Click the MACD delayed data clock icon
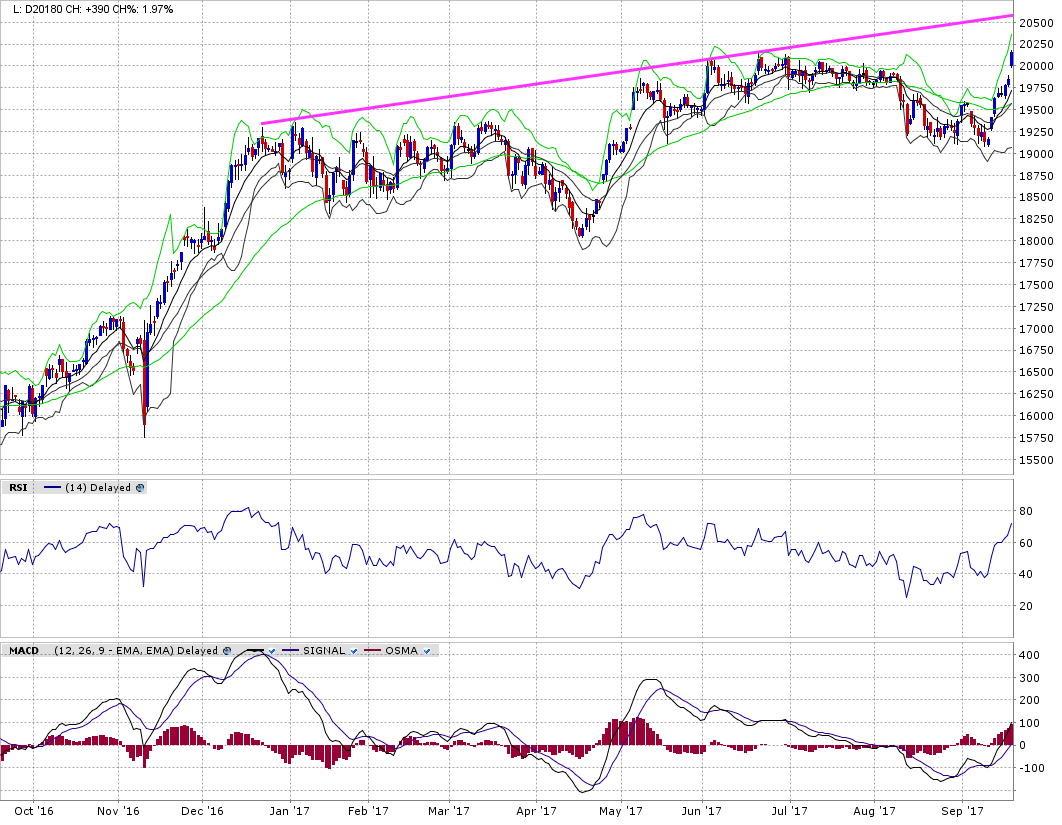The height and width of the screenshot is (825, 1062). click(x=227, y=651)
